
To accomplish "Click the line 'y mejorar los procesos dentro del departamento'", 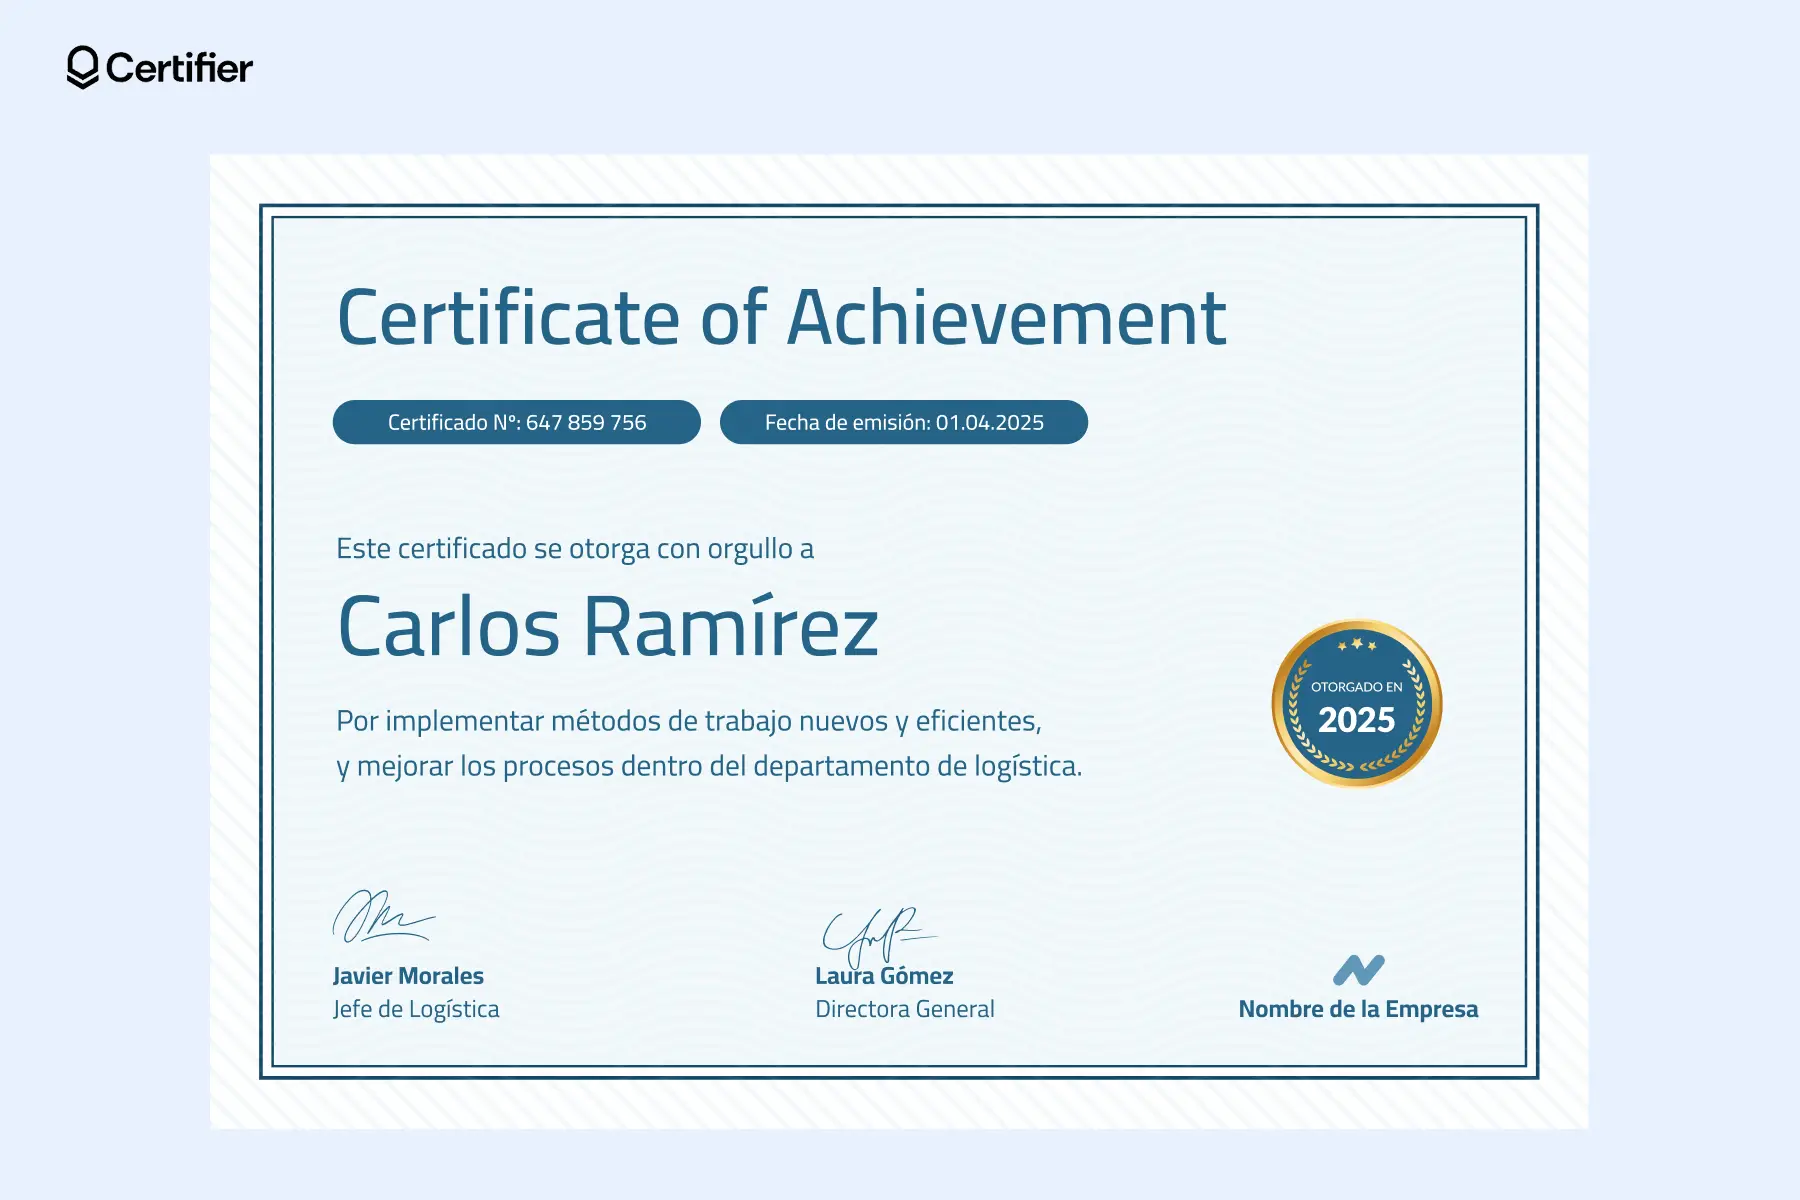I will (709, 766).
